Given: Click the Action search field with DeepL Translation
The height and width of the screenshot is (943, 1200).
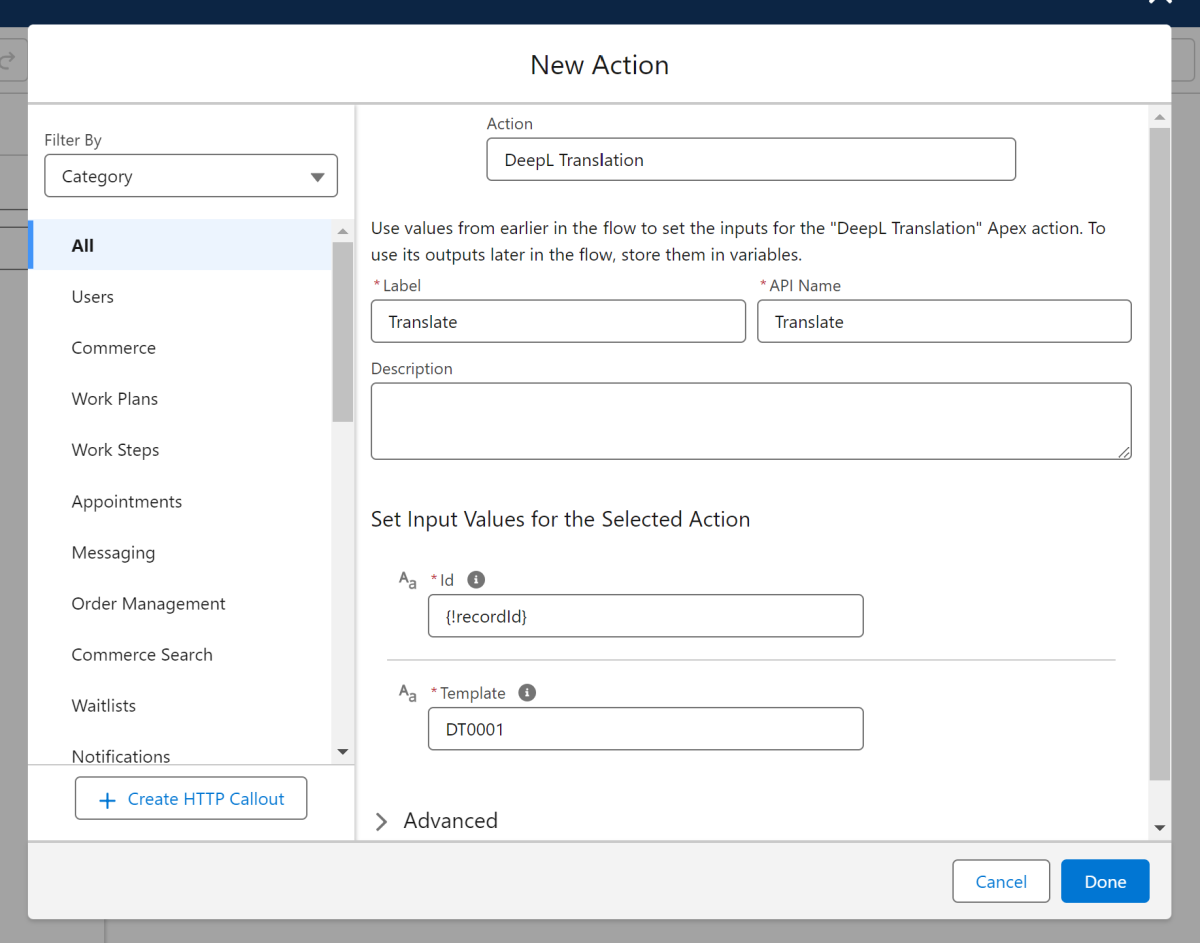Looking at the screenshot, I should pos(750,160).
